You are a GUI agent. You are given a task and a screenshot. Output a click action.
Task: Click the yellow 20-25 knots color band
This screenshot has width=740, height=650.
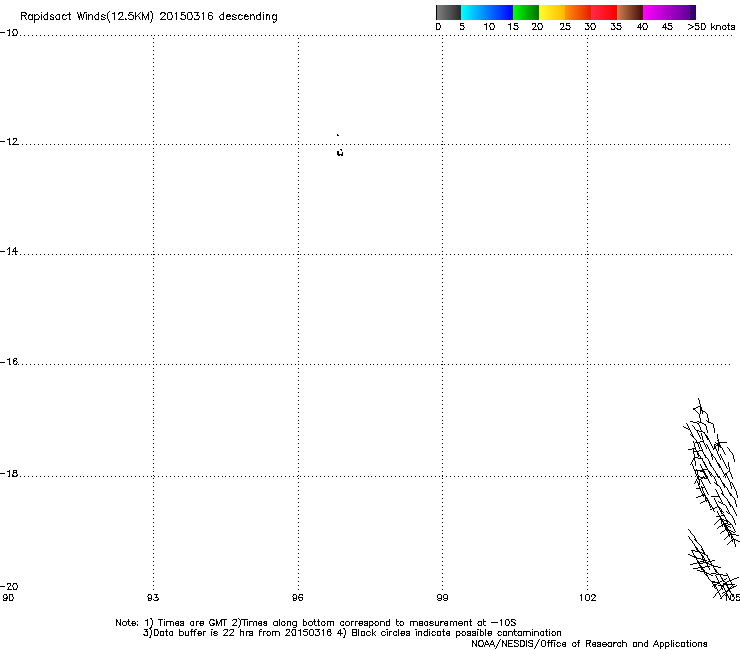[552, 12]
